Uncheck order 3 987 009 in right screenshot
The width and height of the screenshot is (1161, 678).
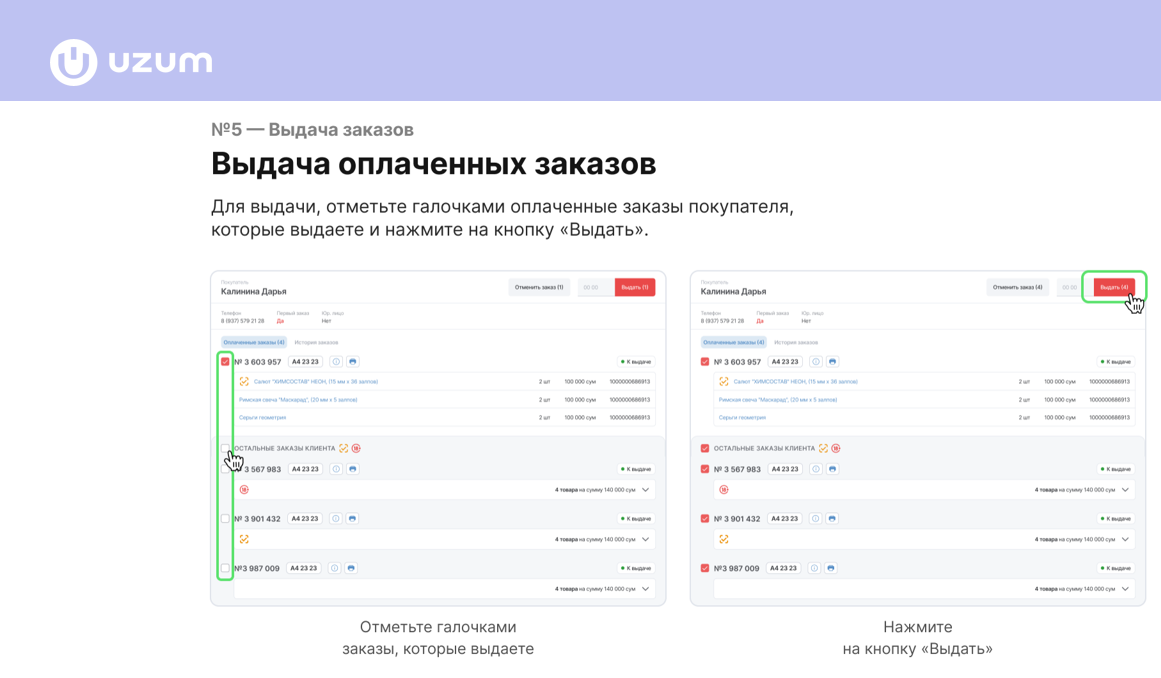705,568
